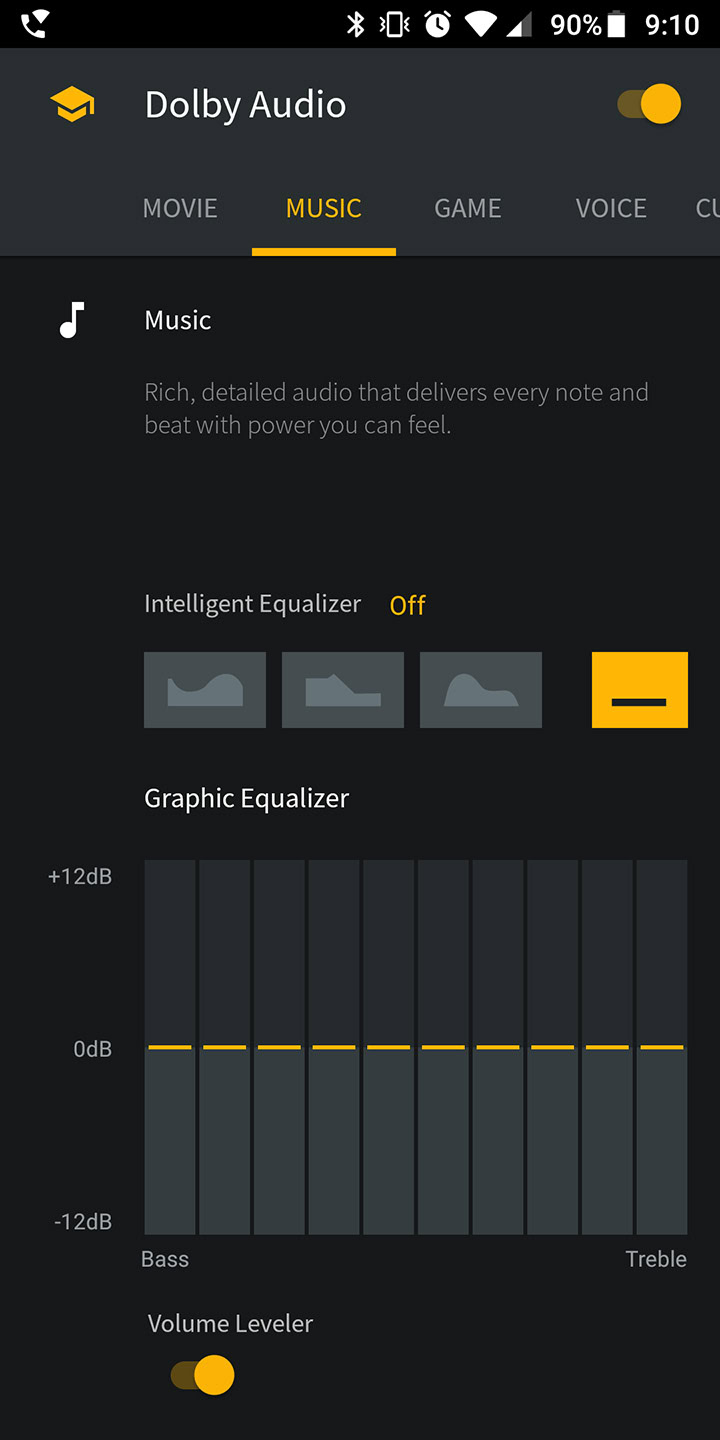Select the Music tab
This screenshot has width=720, height=1440.
[x=324, y=208]
